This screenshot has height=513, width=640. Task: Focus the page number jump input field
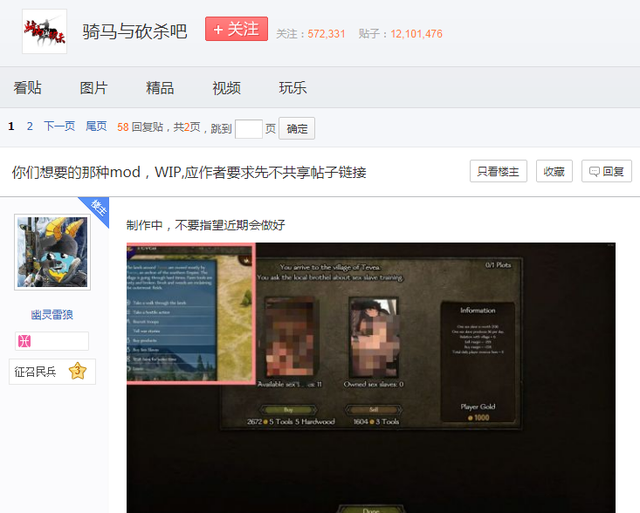249,129
